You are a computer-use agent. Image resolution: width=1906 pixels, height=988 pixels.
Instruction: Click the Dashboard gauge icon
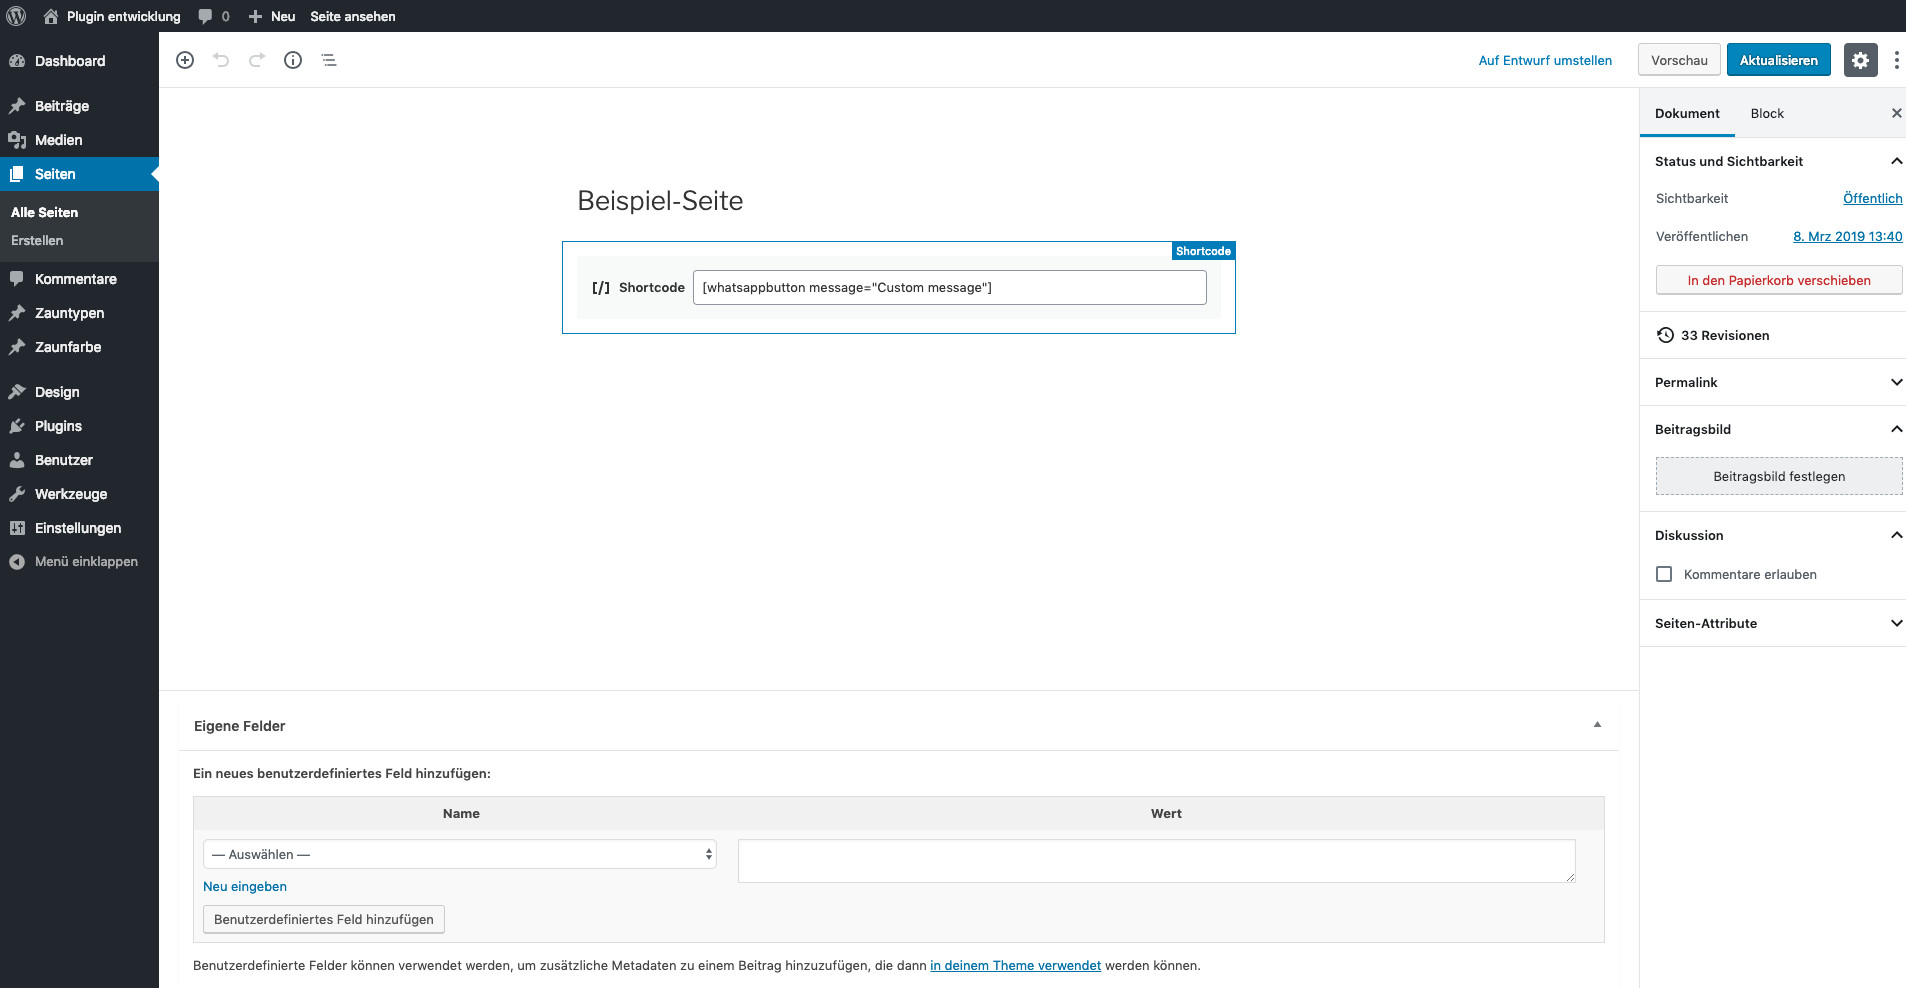pyautogui.click(x=17, y=61)
